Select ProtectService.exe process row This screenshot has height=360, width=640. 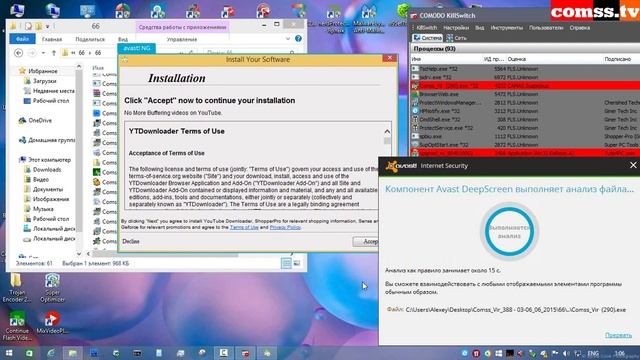(525, 128)
